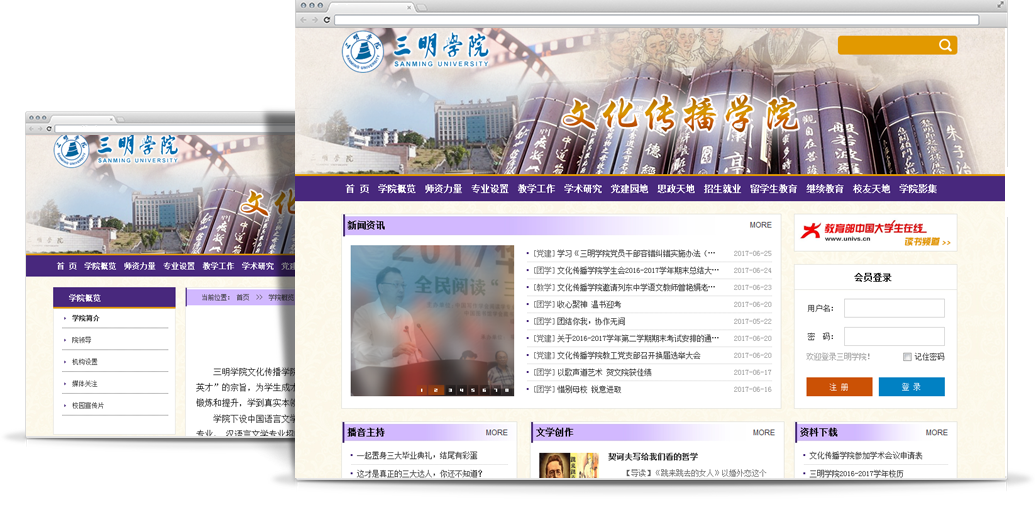Image resolution: width=1035 pixels, height=510 pixels.
Task: Click the search magnifier icon in the orange bar
Action: click(945, 45)
